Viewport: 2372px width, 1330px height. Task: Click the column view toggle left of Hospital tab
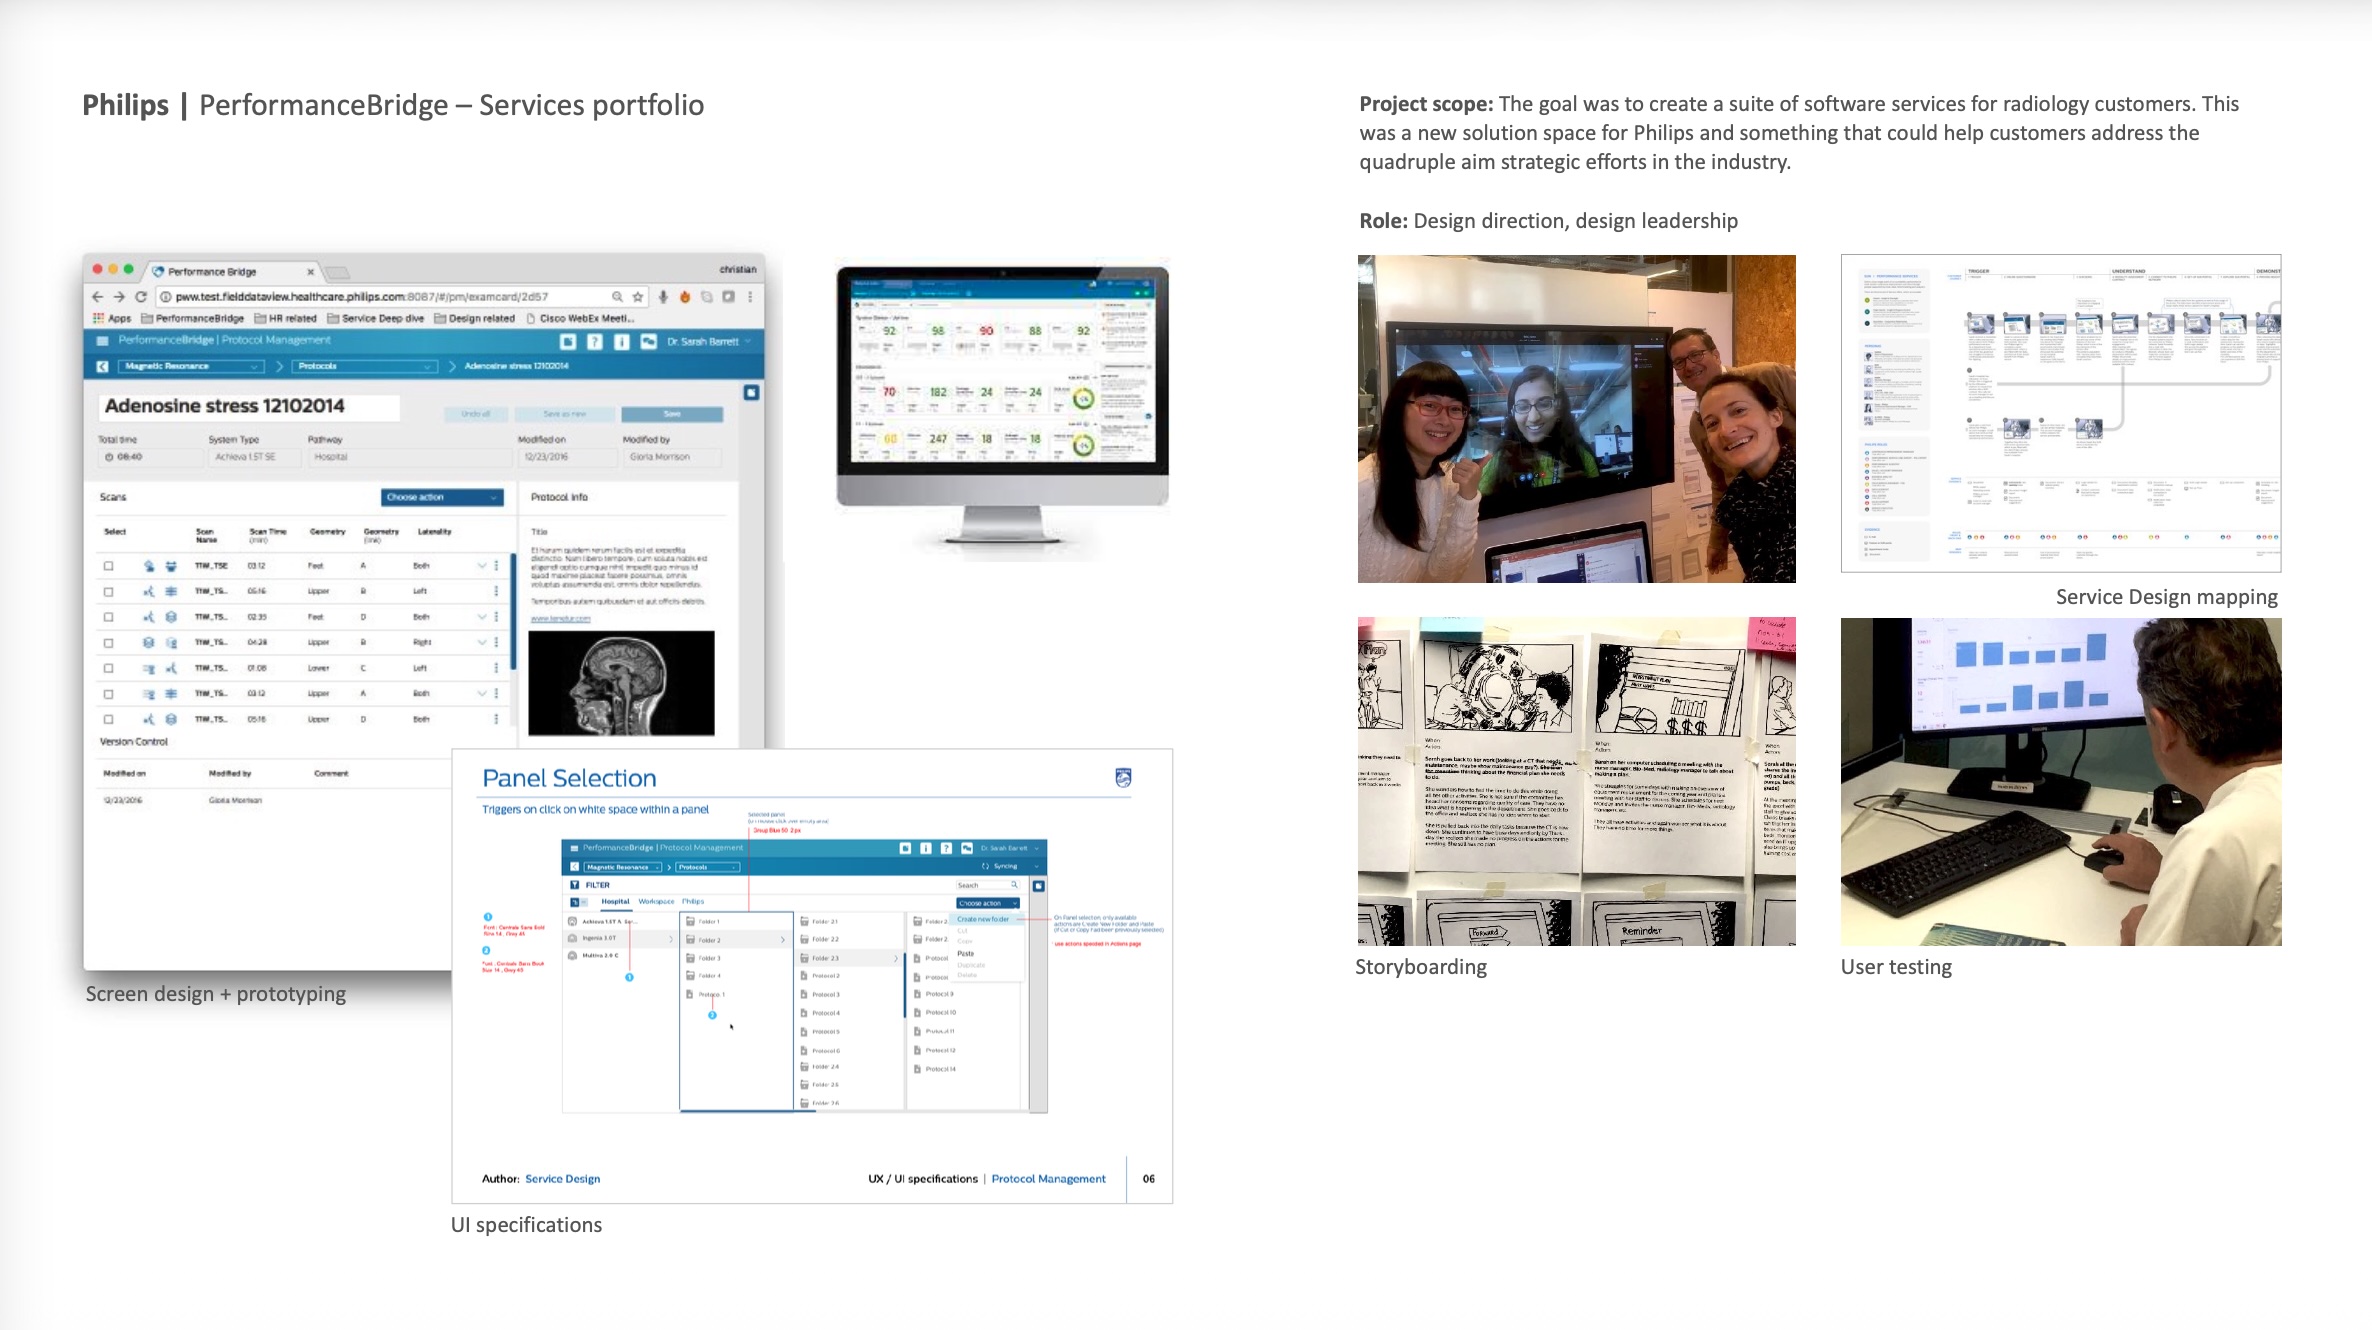(x=575, y=902)
